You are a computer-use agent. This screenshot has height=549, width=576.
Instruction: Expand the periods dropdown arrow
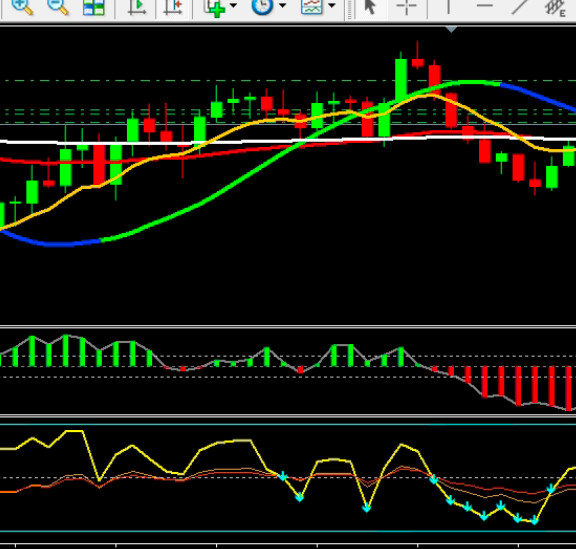click(x=282, y=6)
